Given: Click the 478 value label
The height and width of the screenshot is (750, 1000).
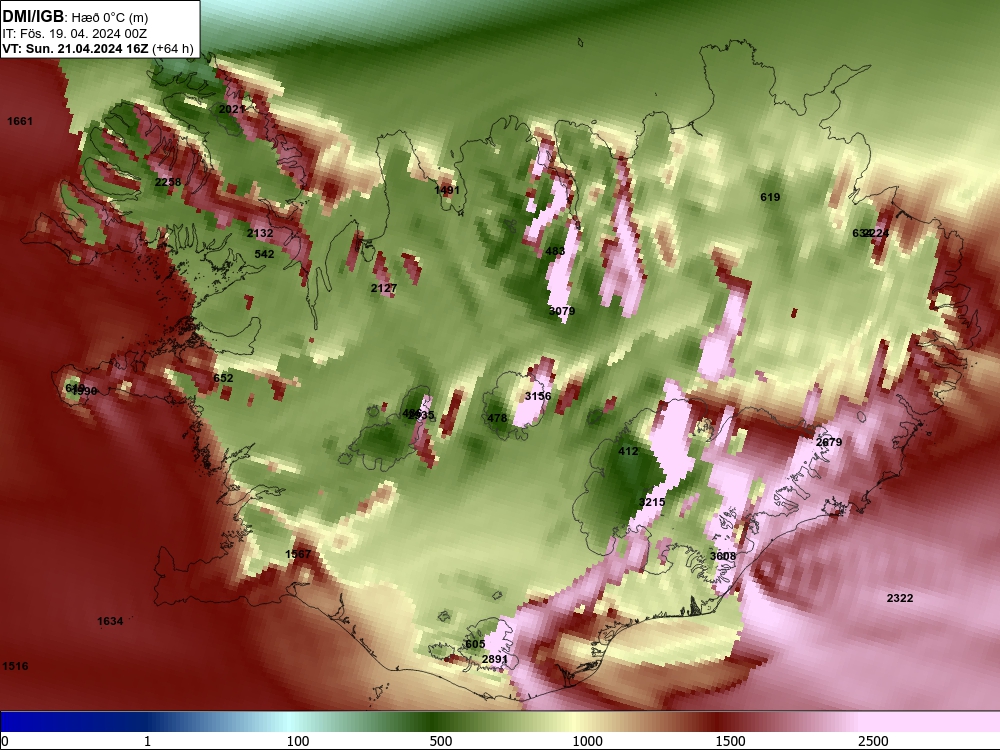Looking at the screenshot, I should (497, 418).
